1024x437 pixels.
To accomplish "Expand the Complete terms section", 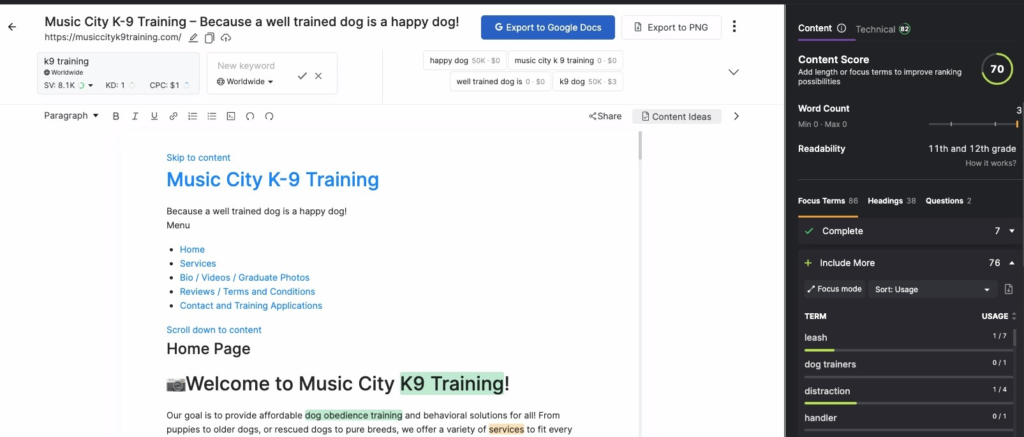I will [1010, 231].
